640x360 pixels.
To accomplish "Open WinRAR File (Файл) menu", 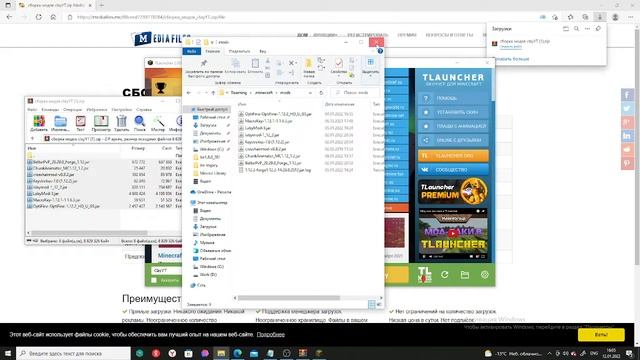I will [x=32, y=109].
